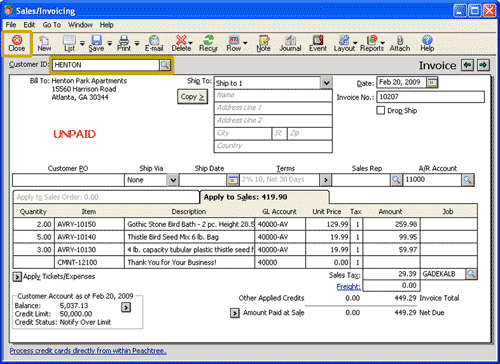Save the invoice with the Save icon
The height and width of the screenshot is (364, 500).
coord(96,44)
